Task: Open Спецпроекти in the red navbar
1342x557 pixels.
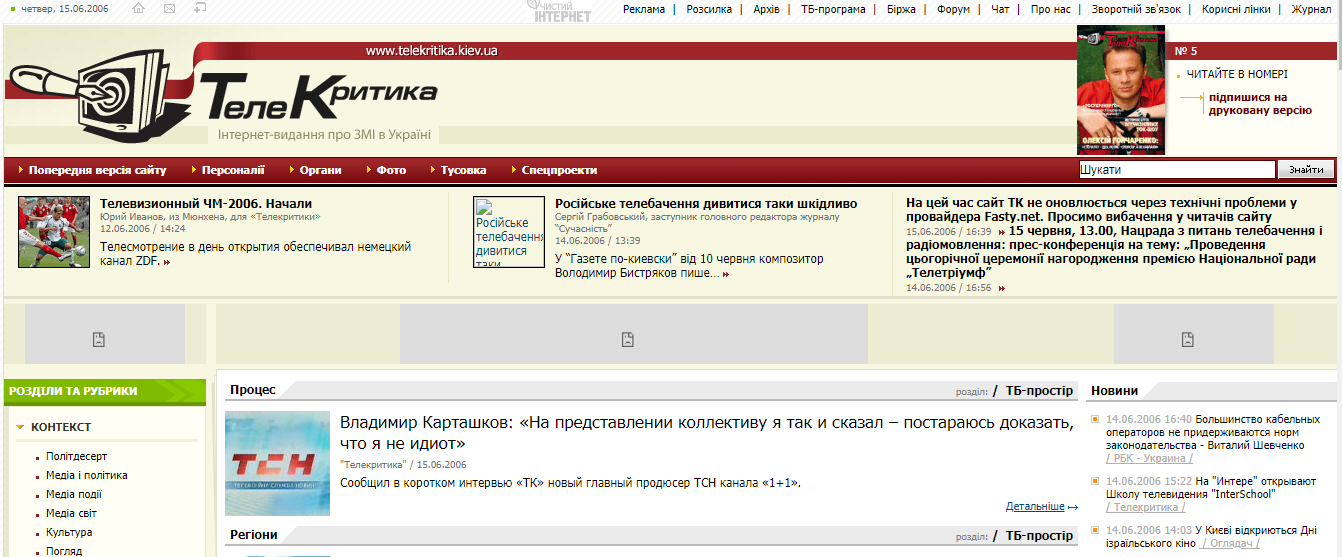Action: [x=559, y=170]
